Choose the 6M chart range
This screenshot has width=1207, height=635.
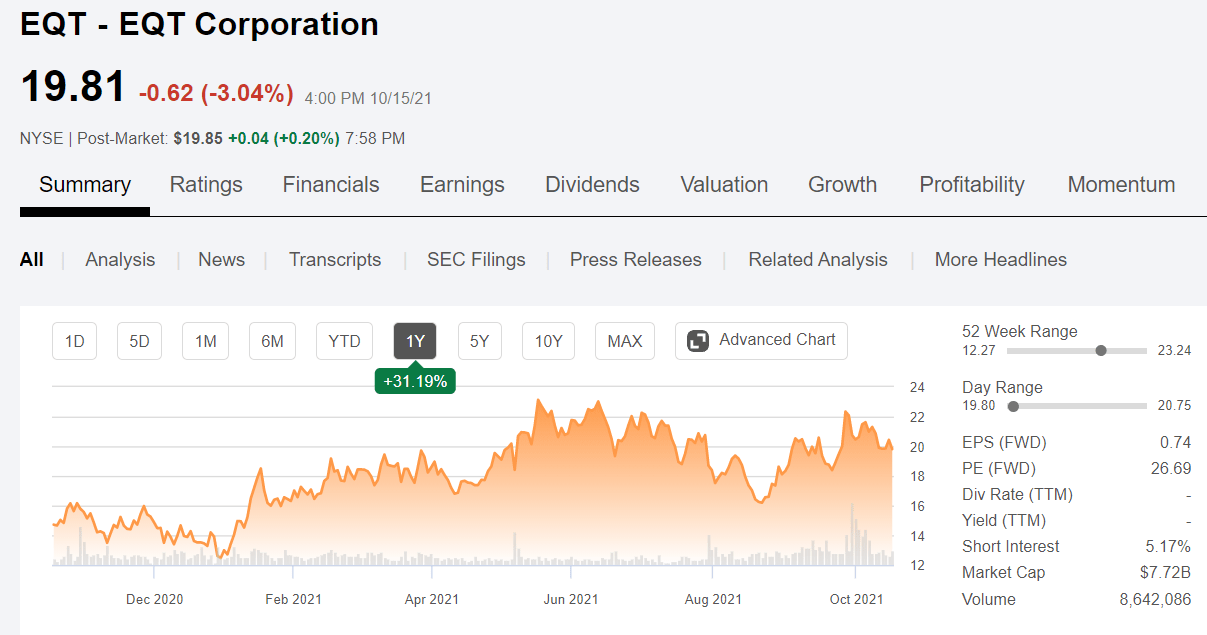pyautogui.click(x=272, y=341)
